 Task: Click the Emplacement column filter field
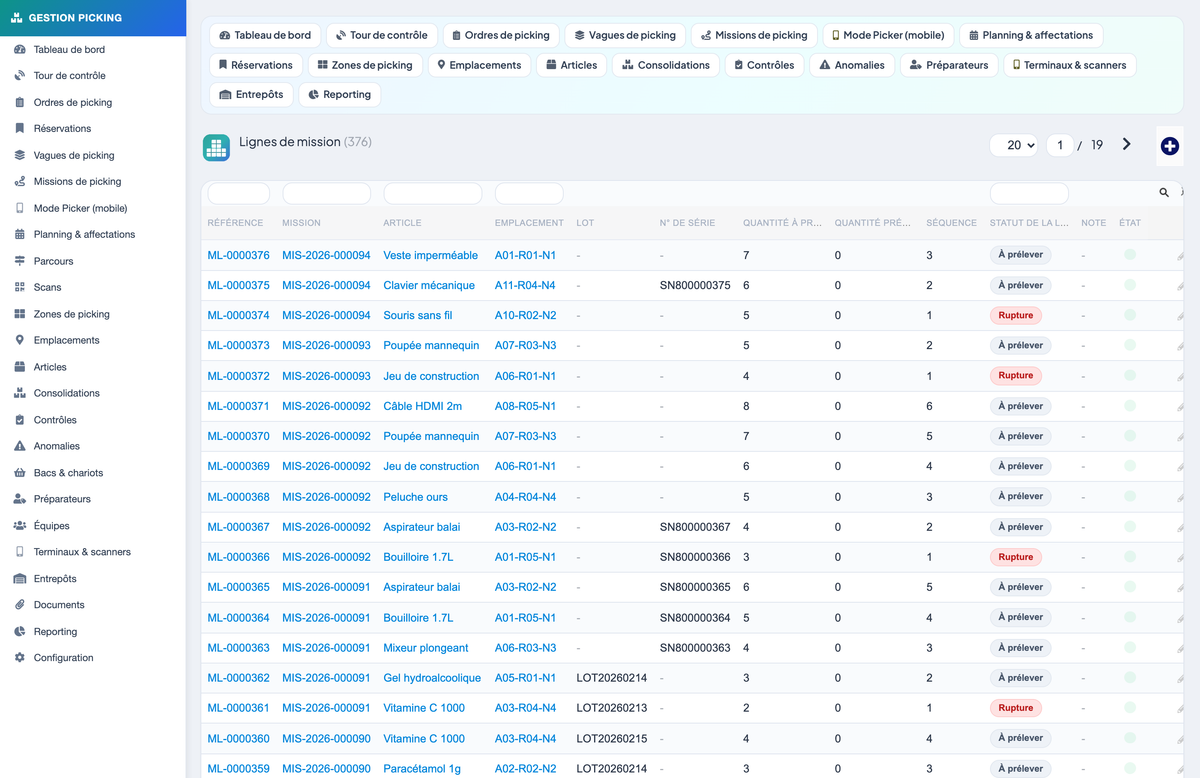click(529, 193)
